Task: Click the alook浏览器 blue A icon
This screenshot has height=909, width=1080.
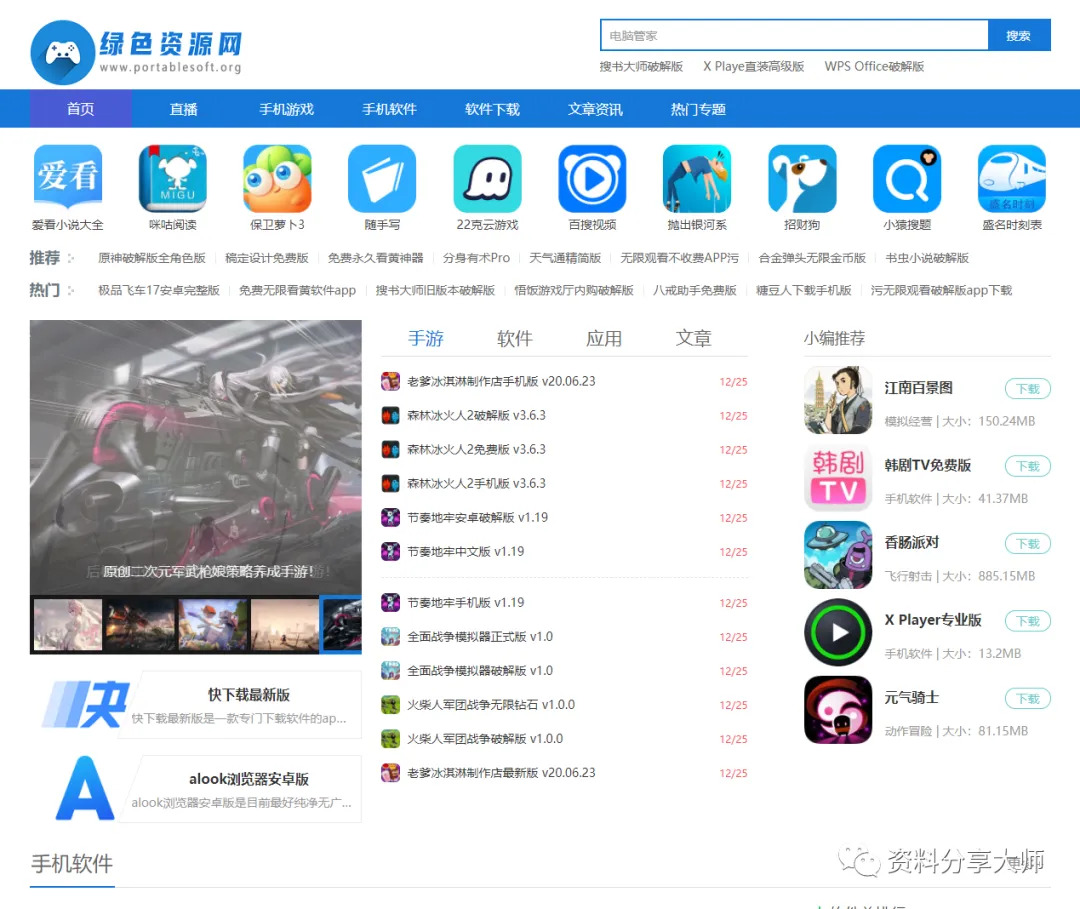Action: click(x=85, y=788)
